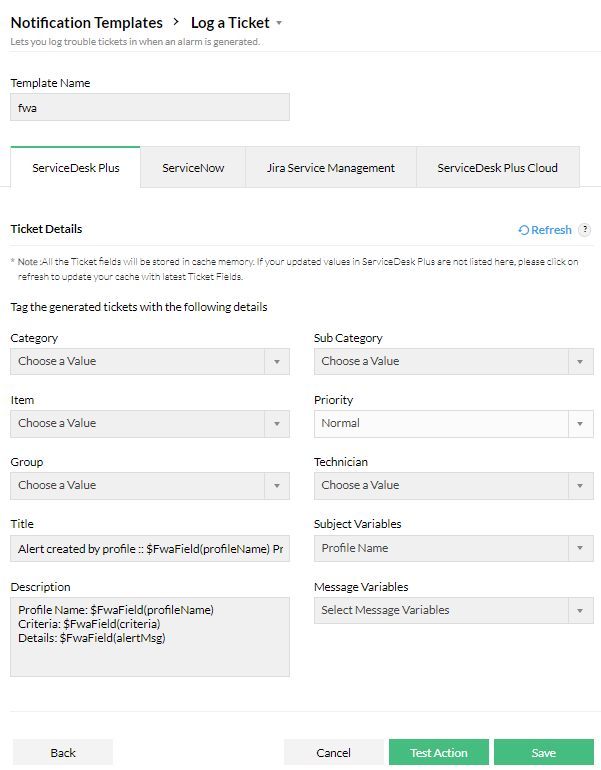Switch to the ServiceNow tab
This screenshot has height=770, width=601.
(x=193, y=168)
